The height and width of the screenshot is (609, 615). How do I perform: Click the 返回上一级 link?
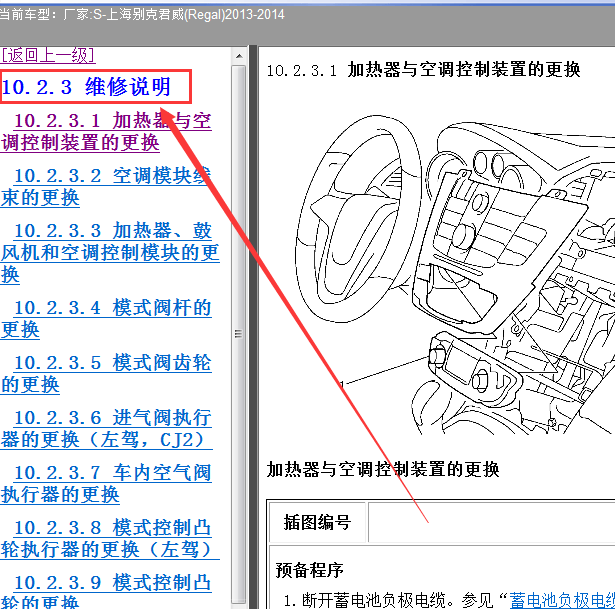[x=48, y=55]
